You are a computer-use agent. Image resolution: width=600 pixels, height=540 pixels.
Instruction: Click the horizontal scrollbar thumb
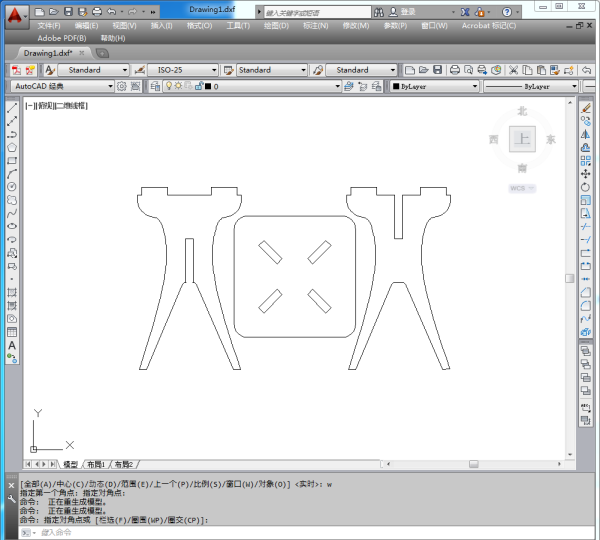[474, 464]
